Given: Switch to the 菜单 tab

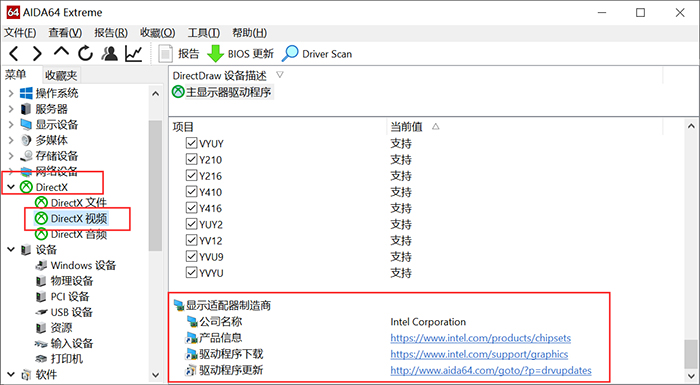Looking at the screenshot, I should (x=16, y=75).
